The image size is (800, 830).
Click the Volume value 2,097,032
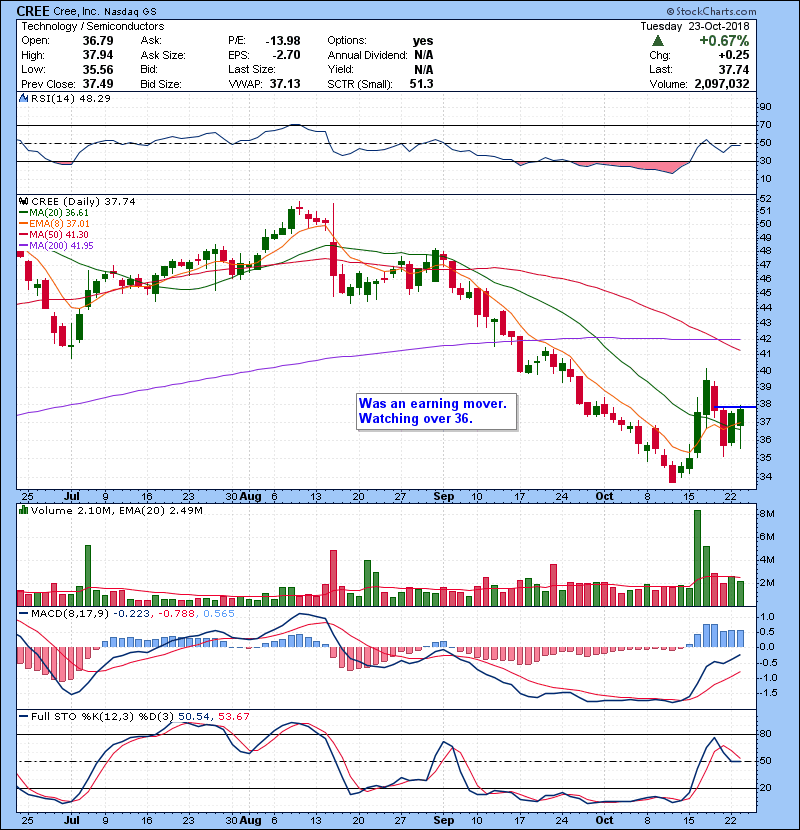coord(722,84)
